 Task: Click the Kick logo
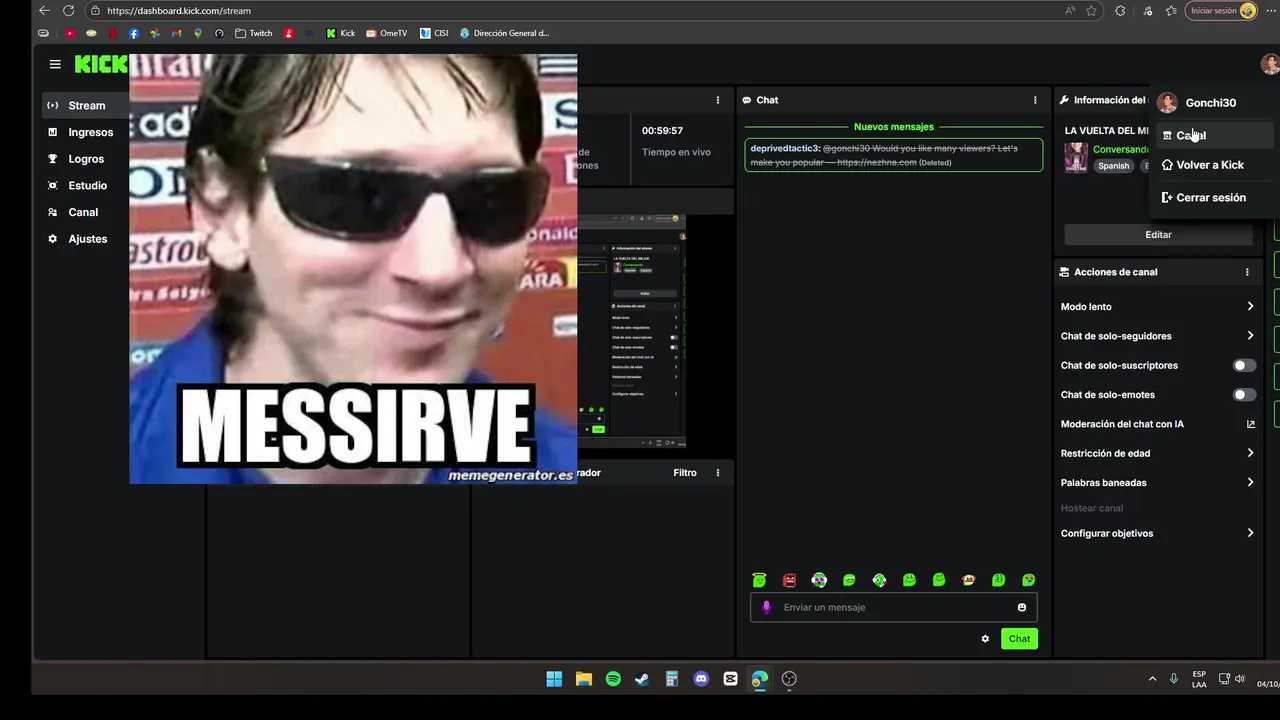click(101, 64)
